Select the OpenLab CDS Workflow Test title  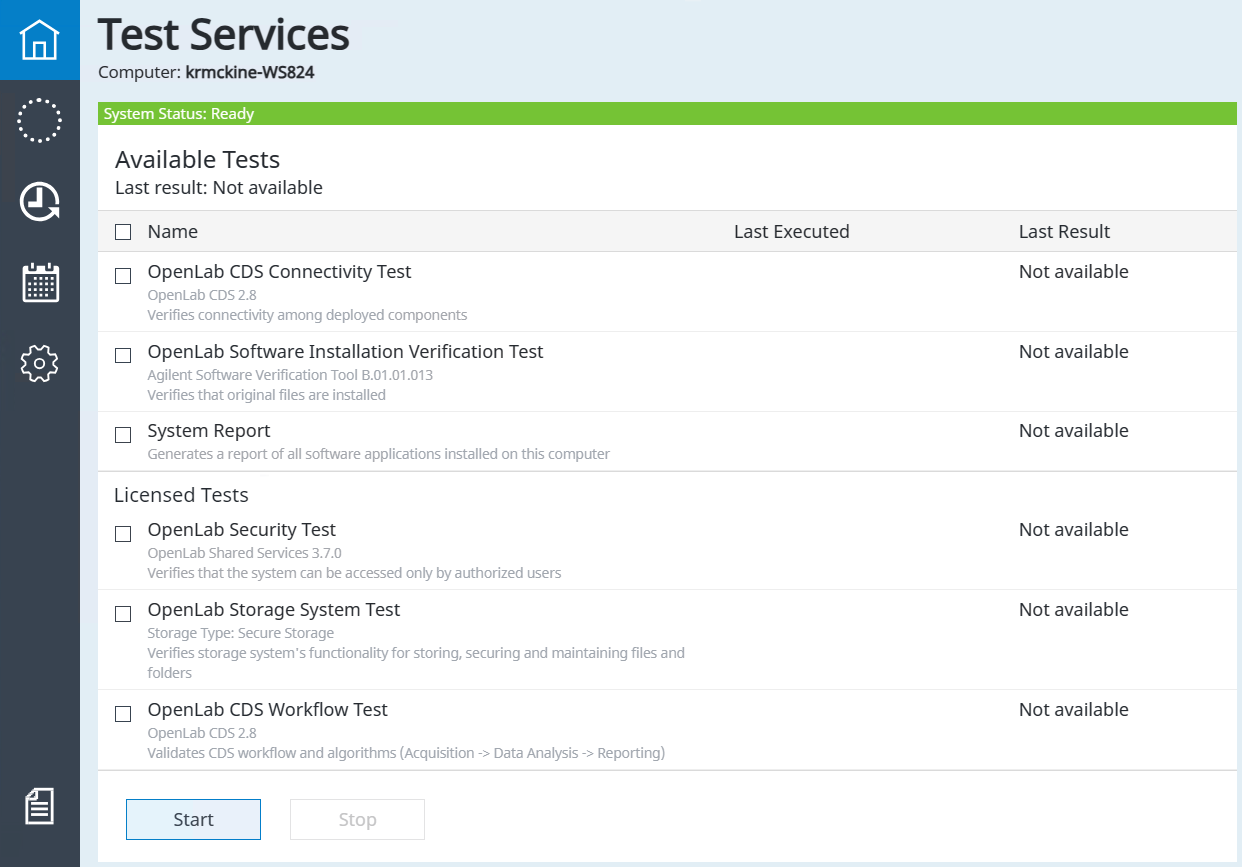pos(267,710)
